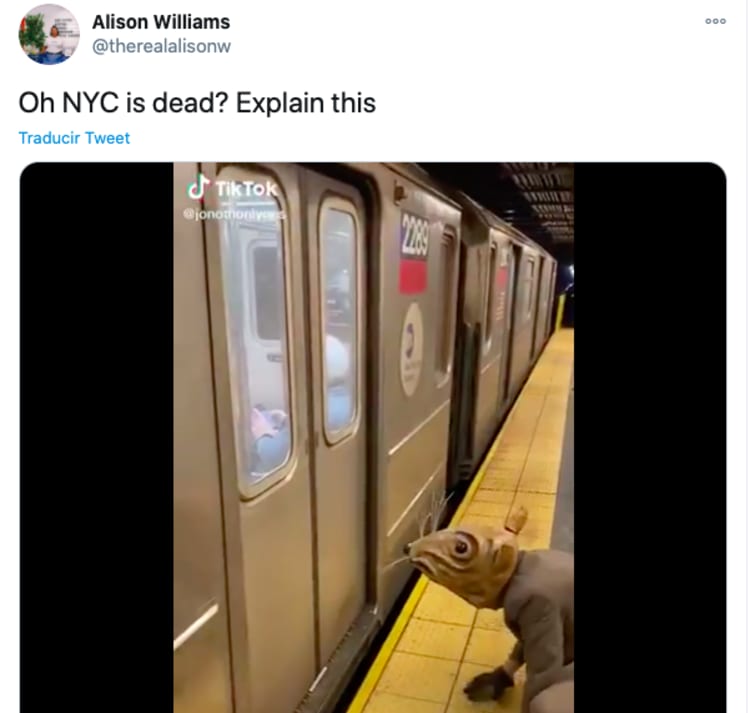
Task: Click the black left letterbox bar of video
Action: pos(97,438)
